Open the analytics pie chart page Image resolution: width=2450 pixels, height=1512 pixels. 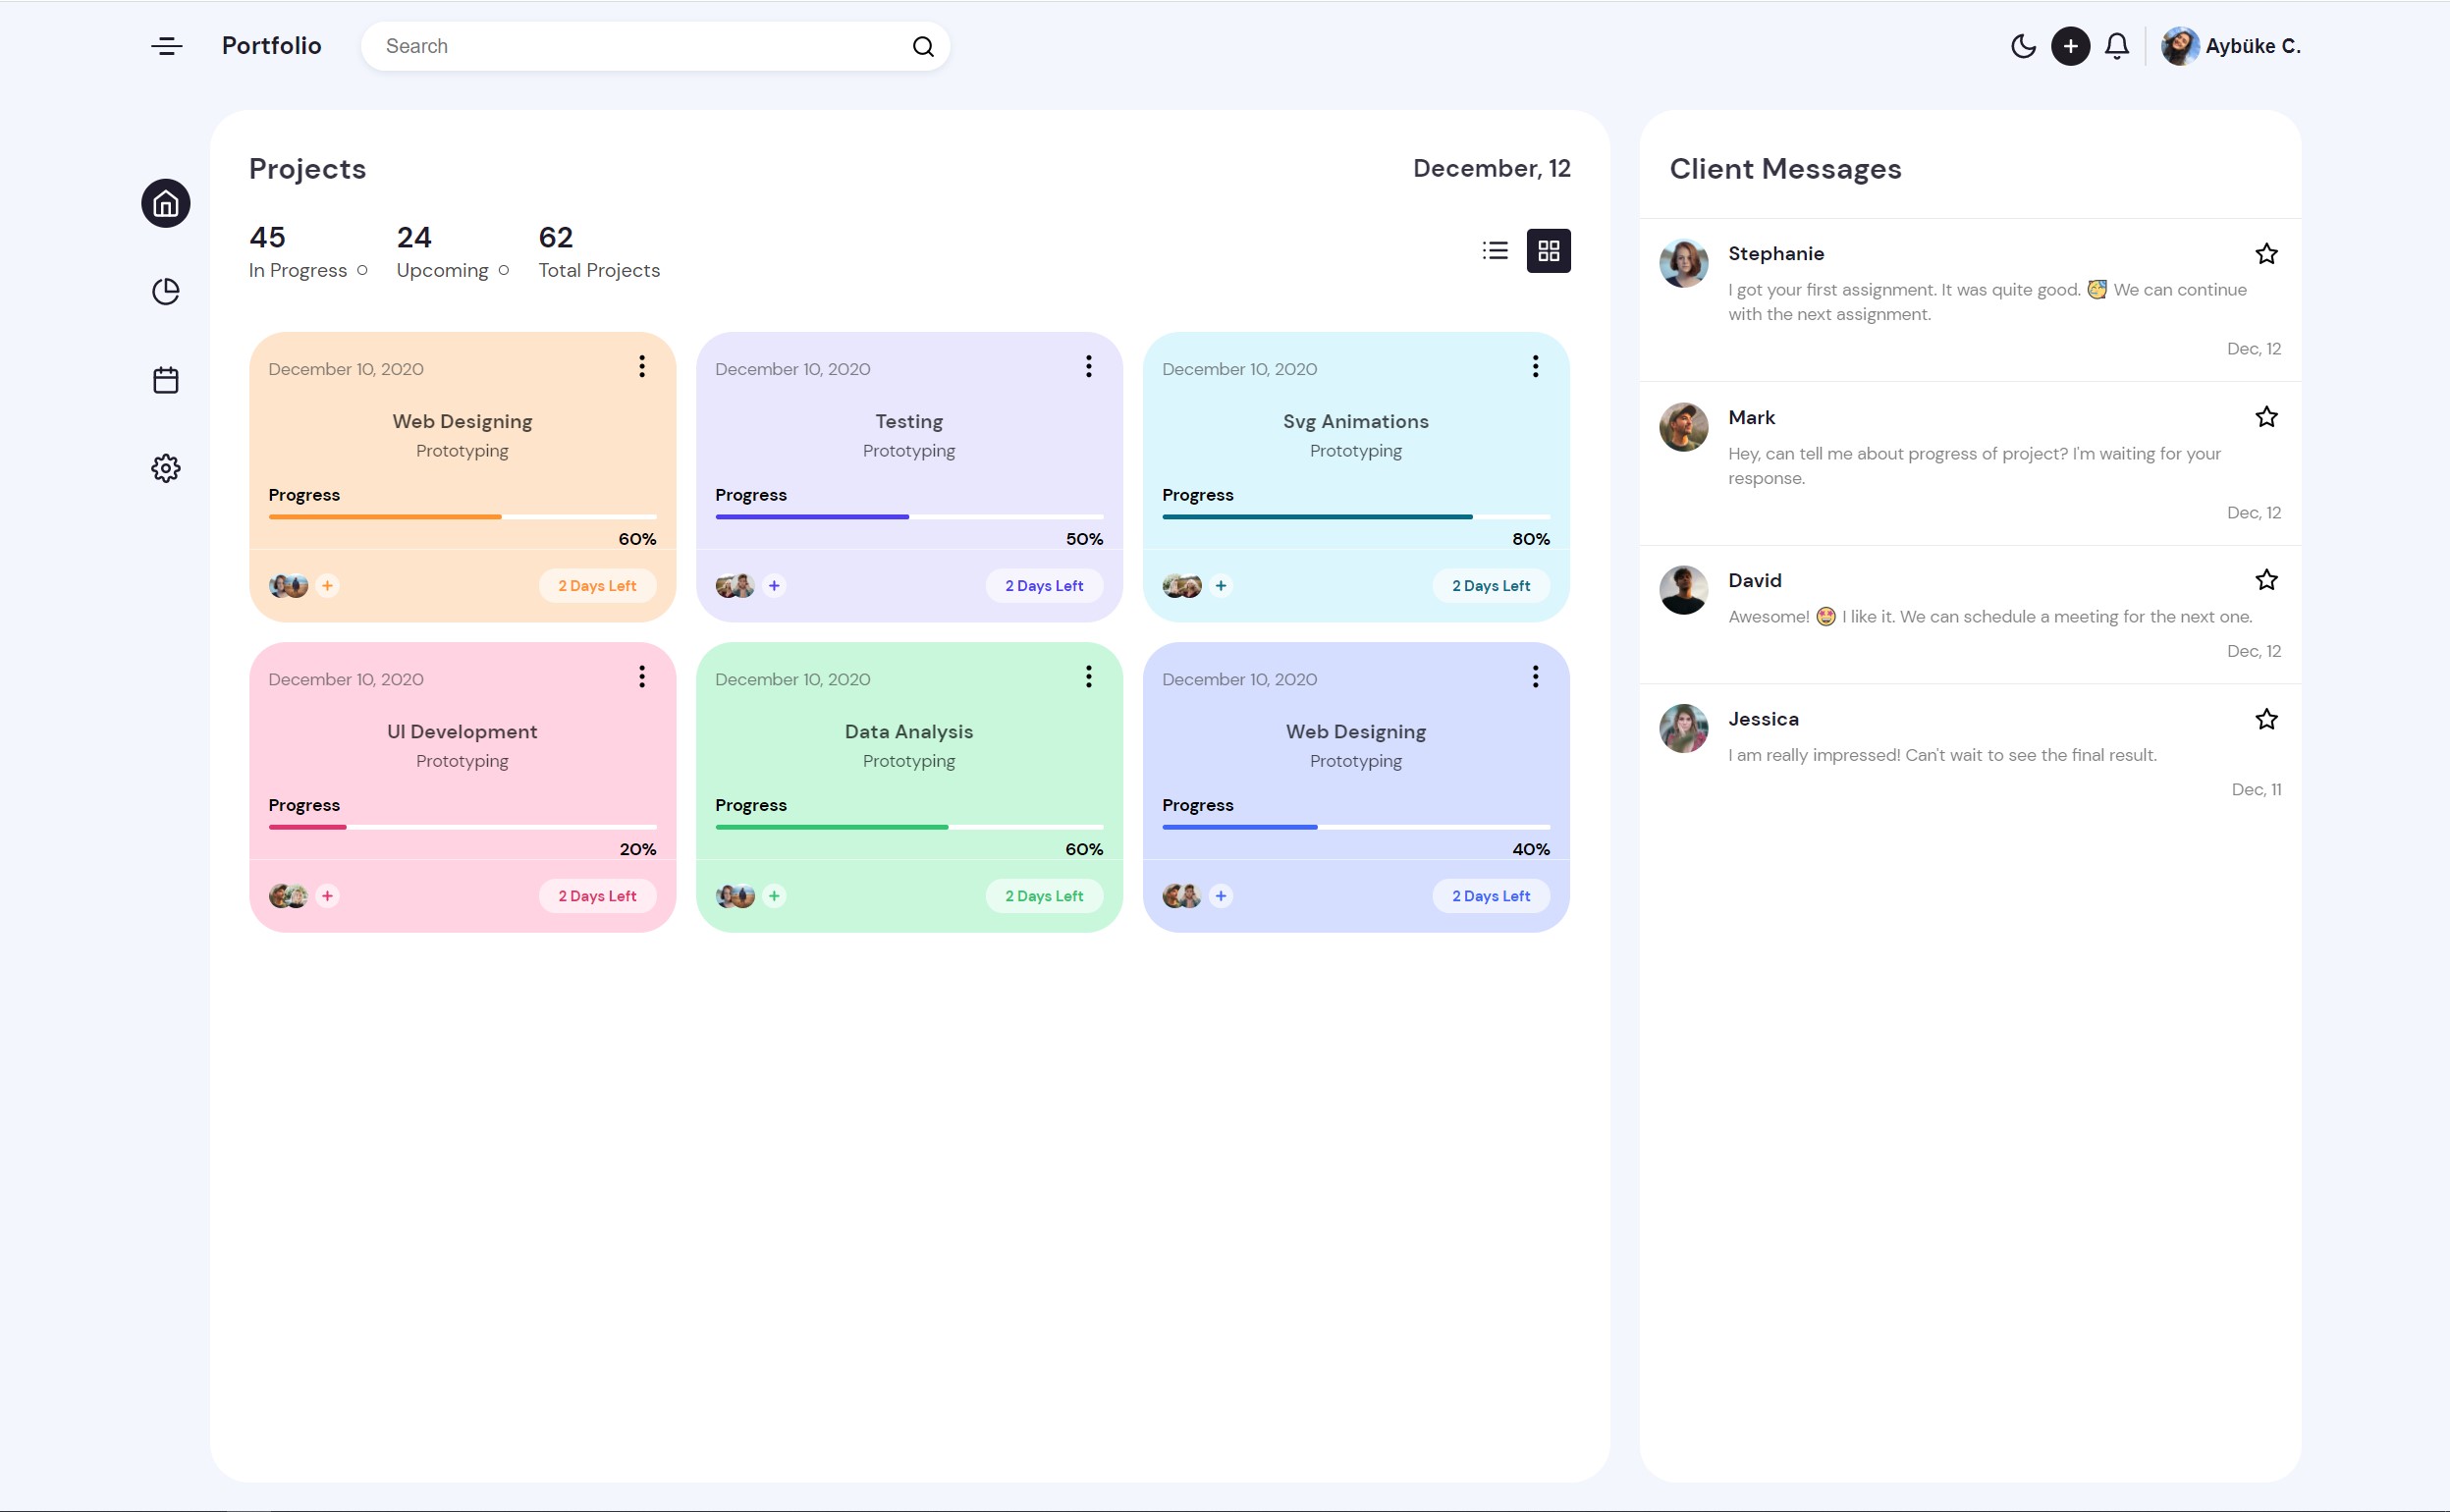coord(165,291)
